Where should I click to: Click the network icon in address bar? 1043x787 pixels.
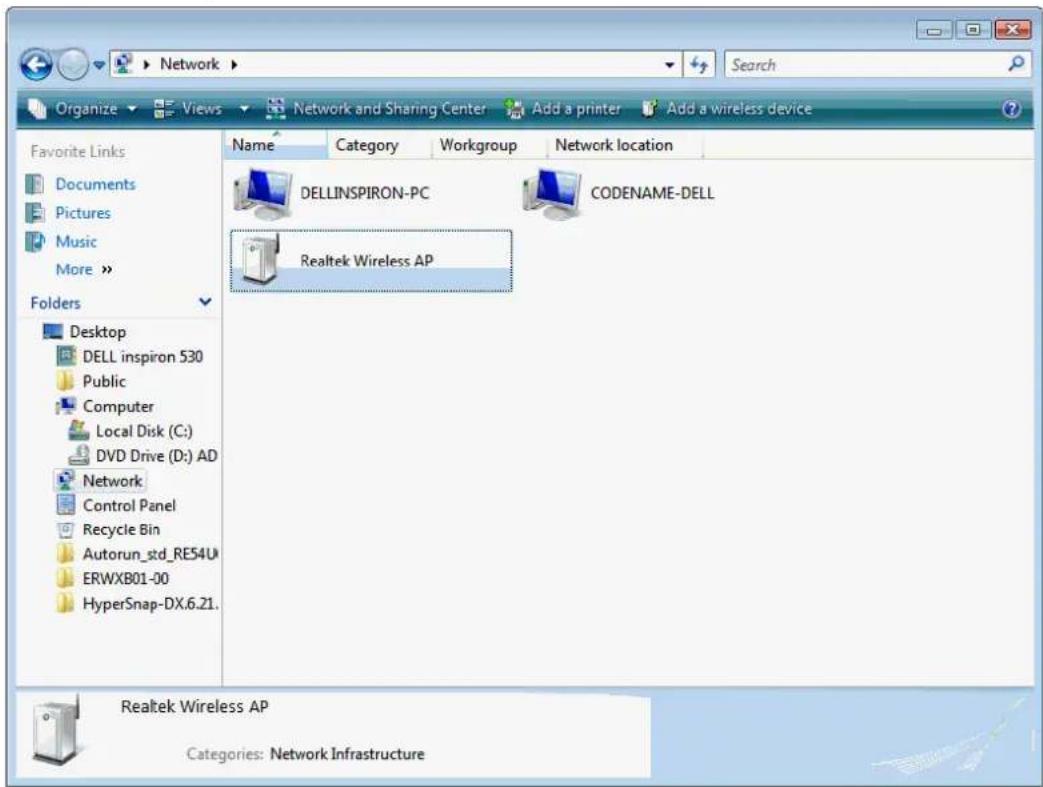[x=123, y=64]
